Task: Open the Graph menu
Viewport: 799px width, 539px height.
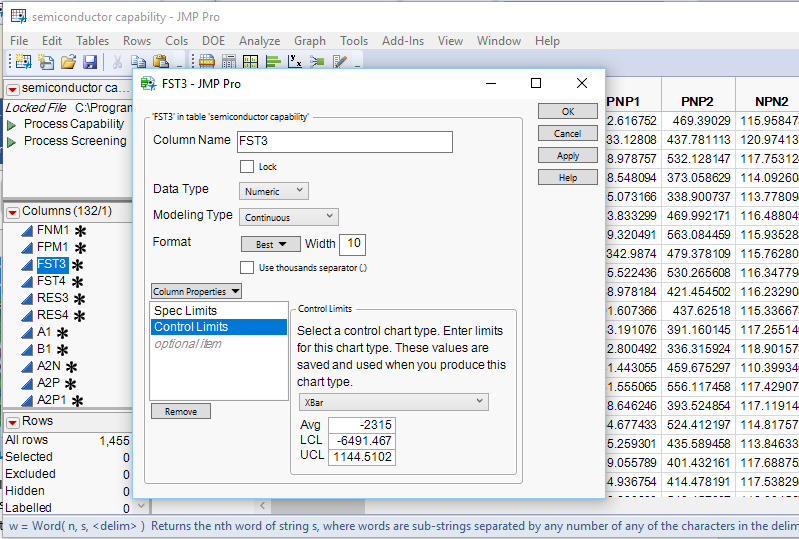Action: point(310,41)
